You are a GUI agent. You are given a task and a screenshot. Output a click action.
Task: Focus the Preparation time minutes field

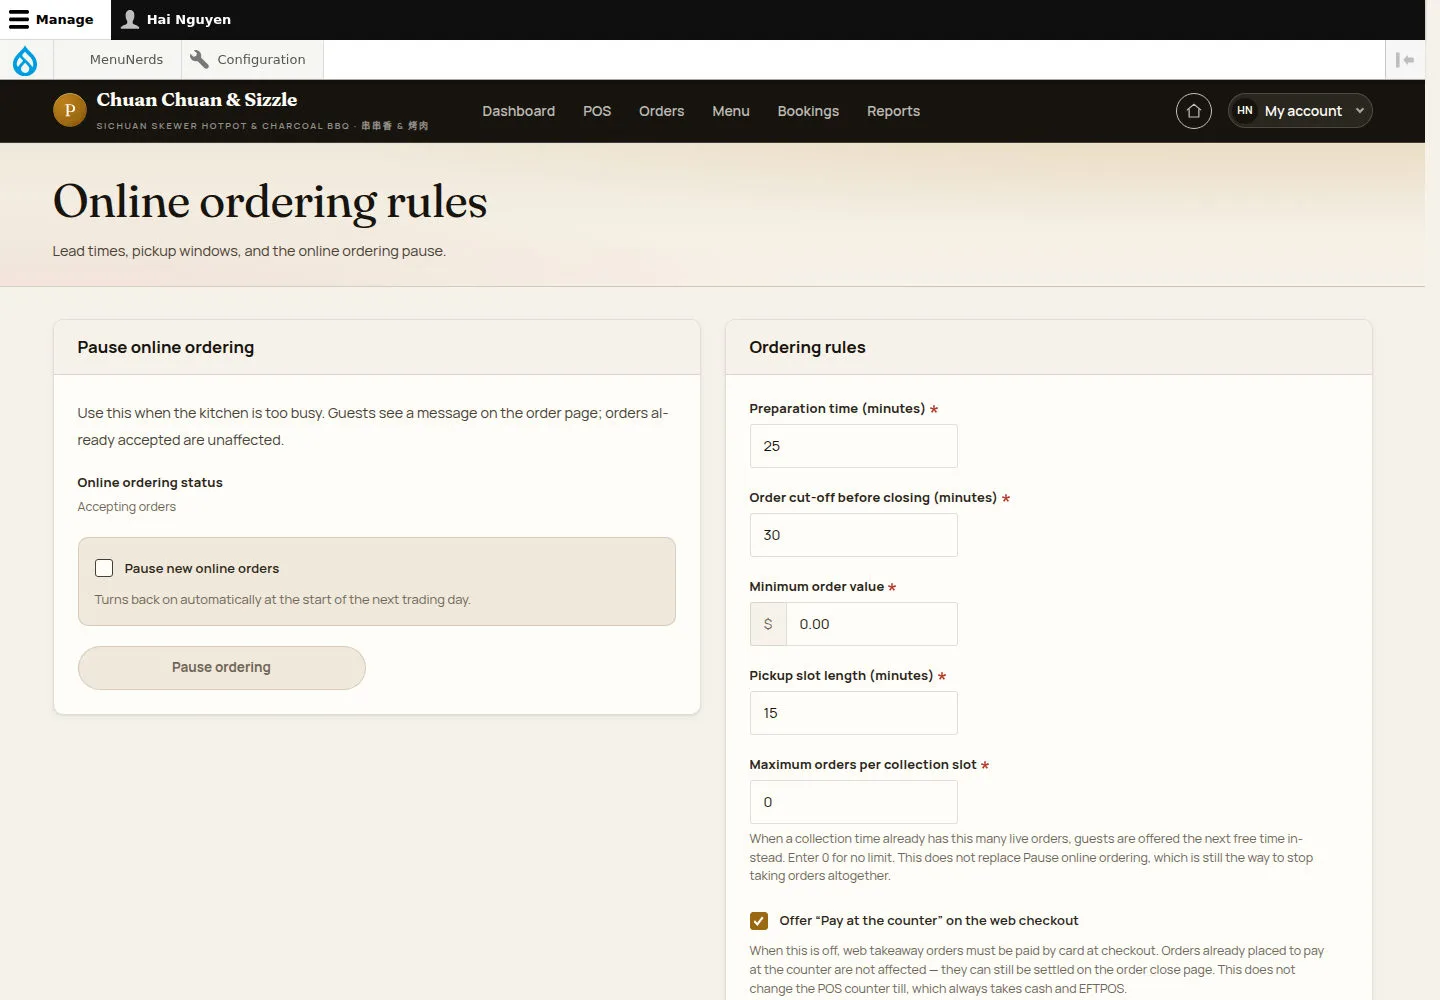[x=853, y=446]
